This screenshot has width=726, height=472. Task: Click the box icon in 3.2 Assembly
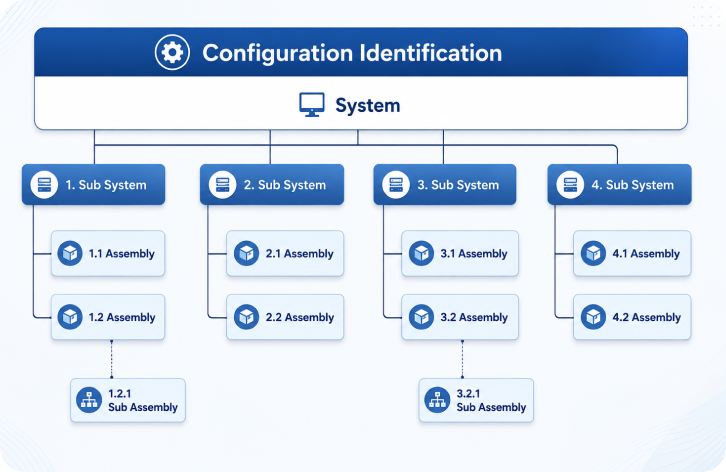coord(421,317)
